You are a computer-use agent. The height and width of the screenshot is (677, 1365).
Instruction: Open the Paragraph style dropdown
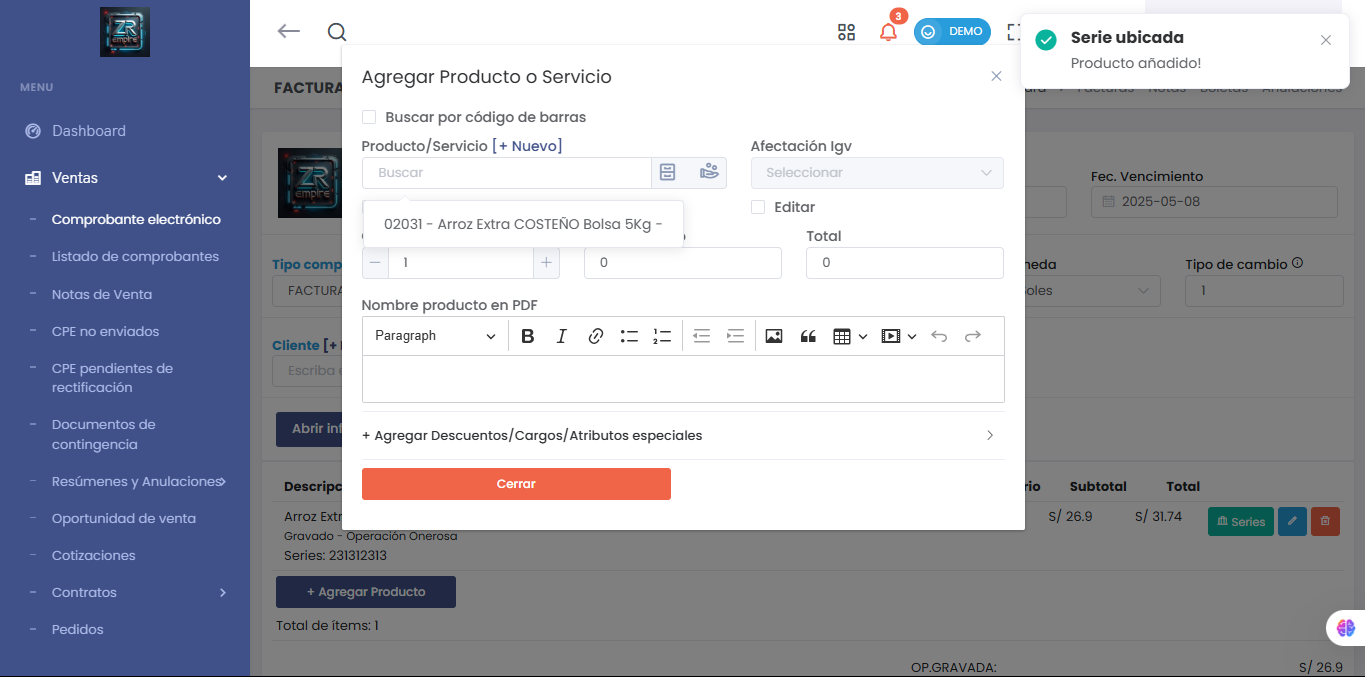coord(435,336)
